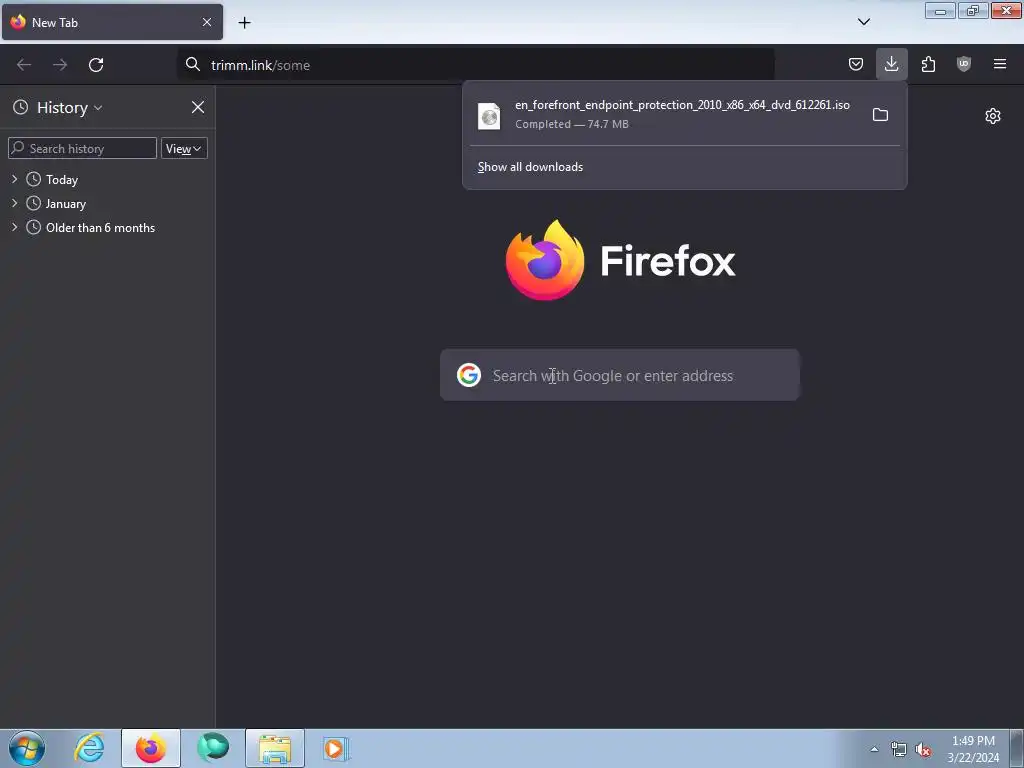This screenshot has width=1024, height=768.
Task: Open the Firefox application hamburger menu
Action: point(1000,64)
